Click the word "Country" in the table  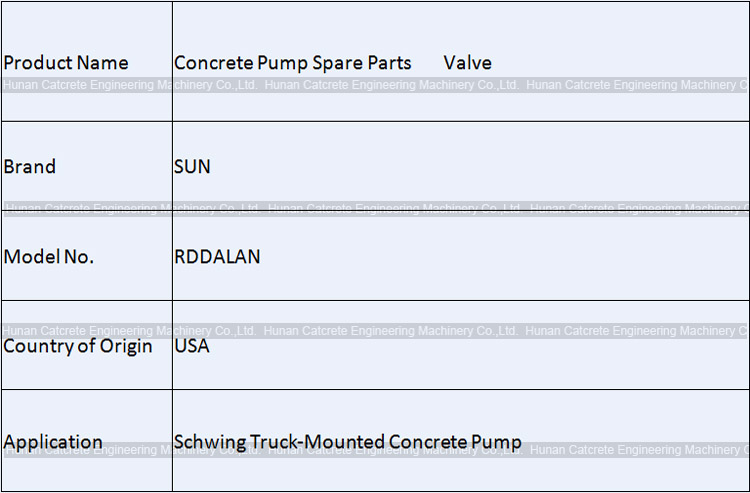37,347
